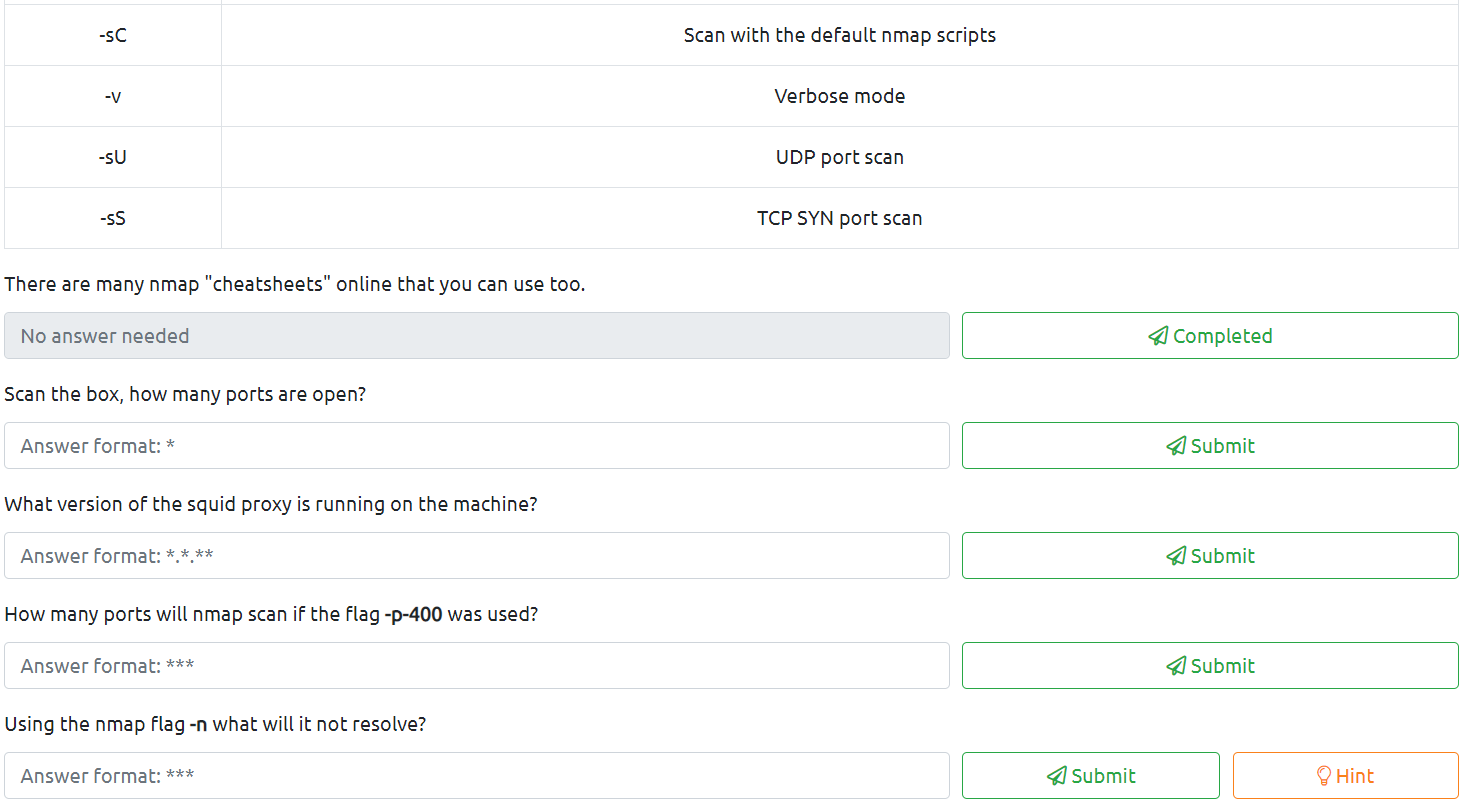Select the -v flag table cell
This screenshot has height=811, width=1479.
113,97
